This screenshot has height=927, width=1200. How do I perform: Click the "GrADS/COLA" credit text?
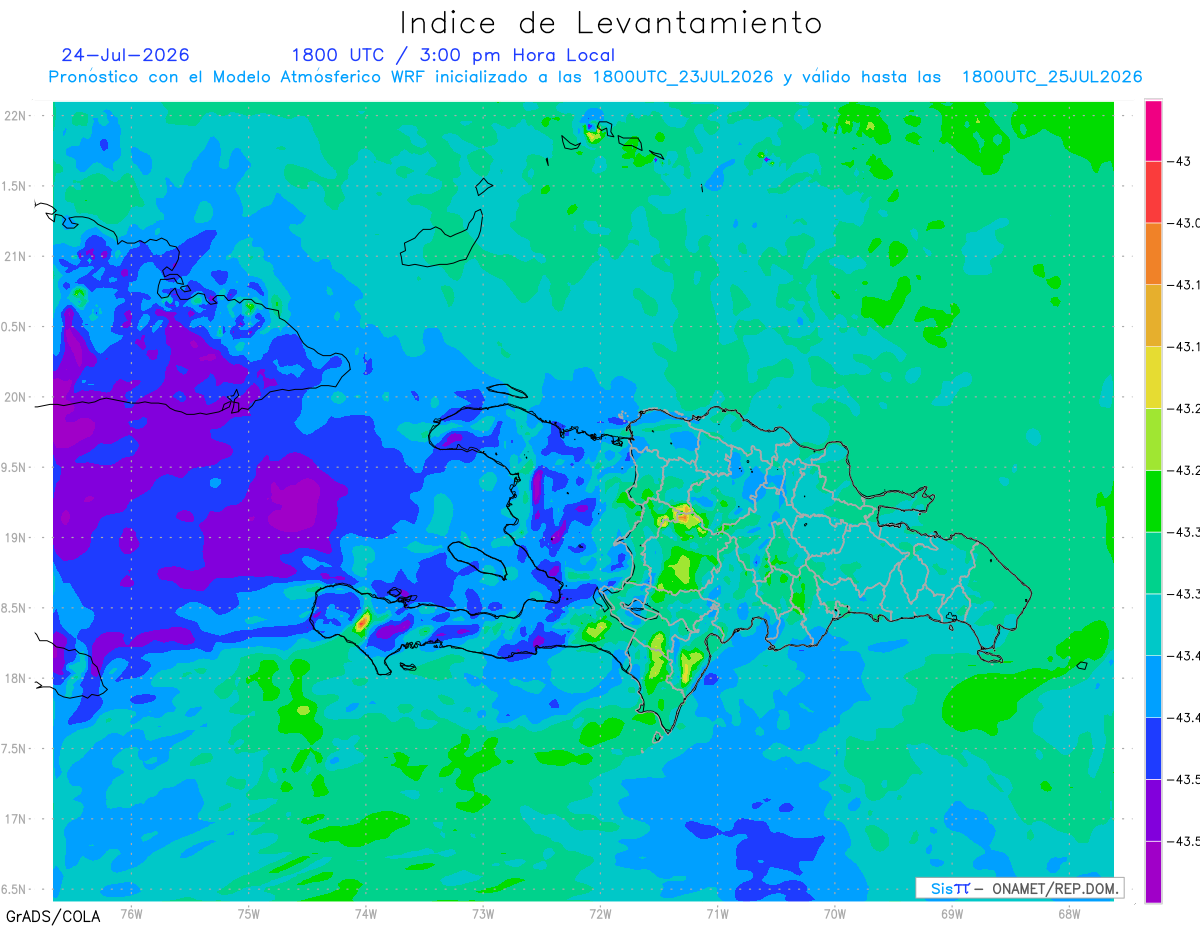[53, 916]
